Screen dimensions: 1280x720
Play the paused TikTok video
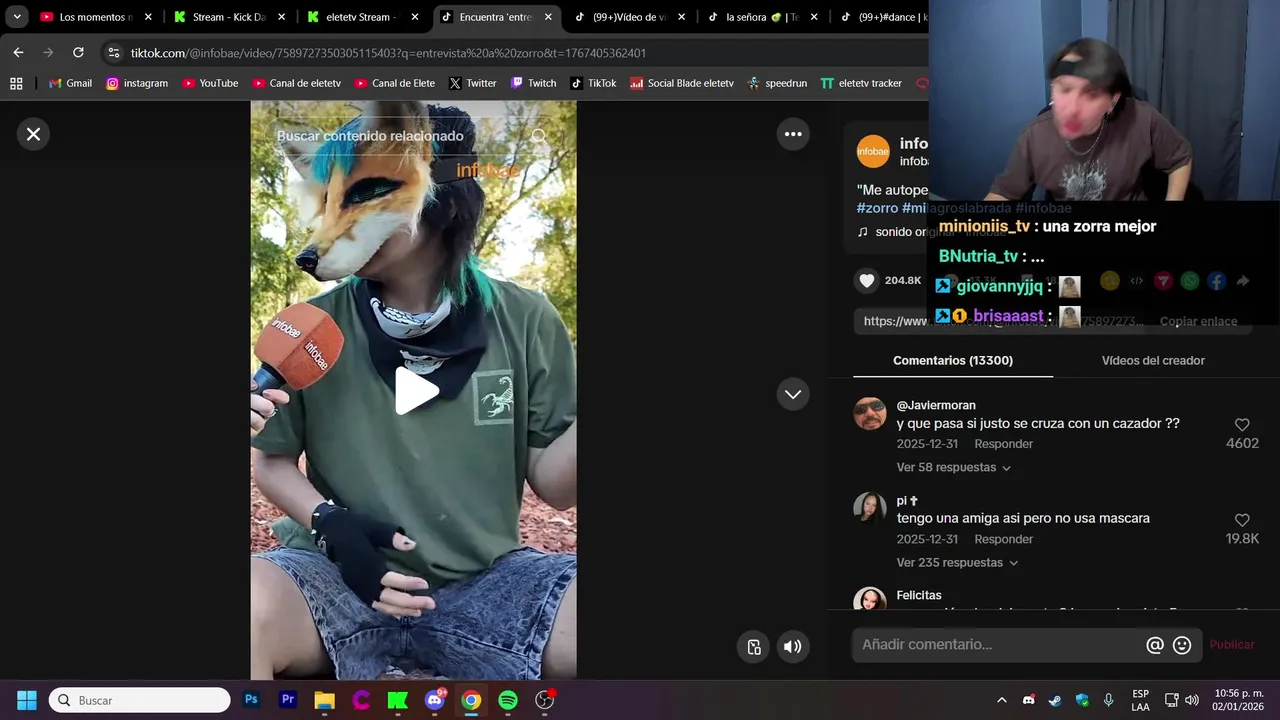416,391
